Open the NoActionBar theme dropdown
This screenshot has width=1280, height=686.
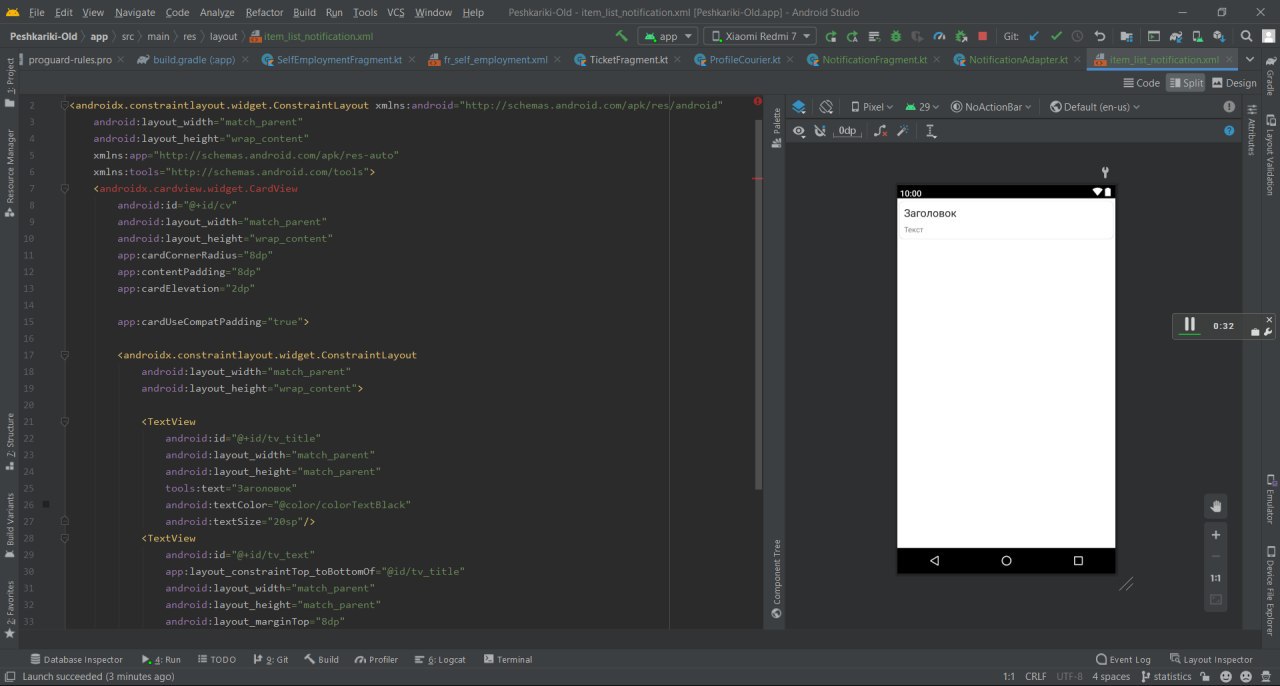(992, 107)
